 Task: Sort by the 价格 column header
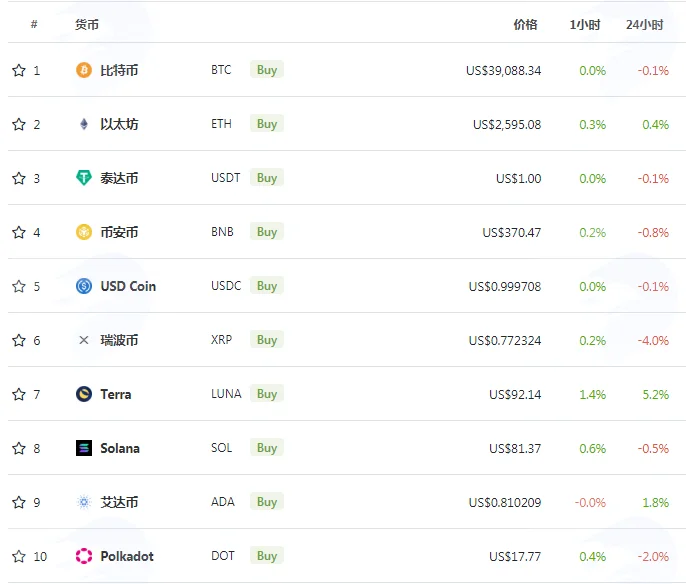(525, 24)
